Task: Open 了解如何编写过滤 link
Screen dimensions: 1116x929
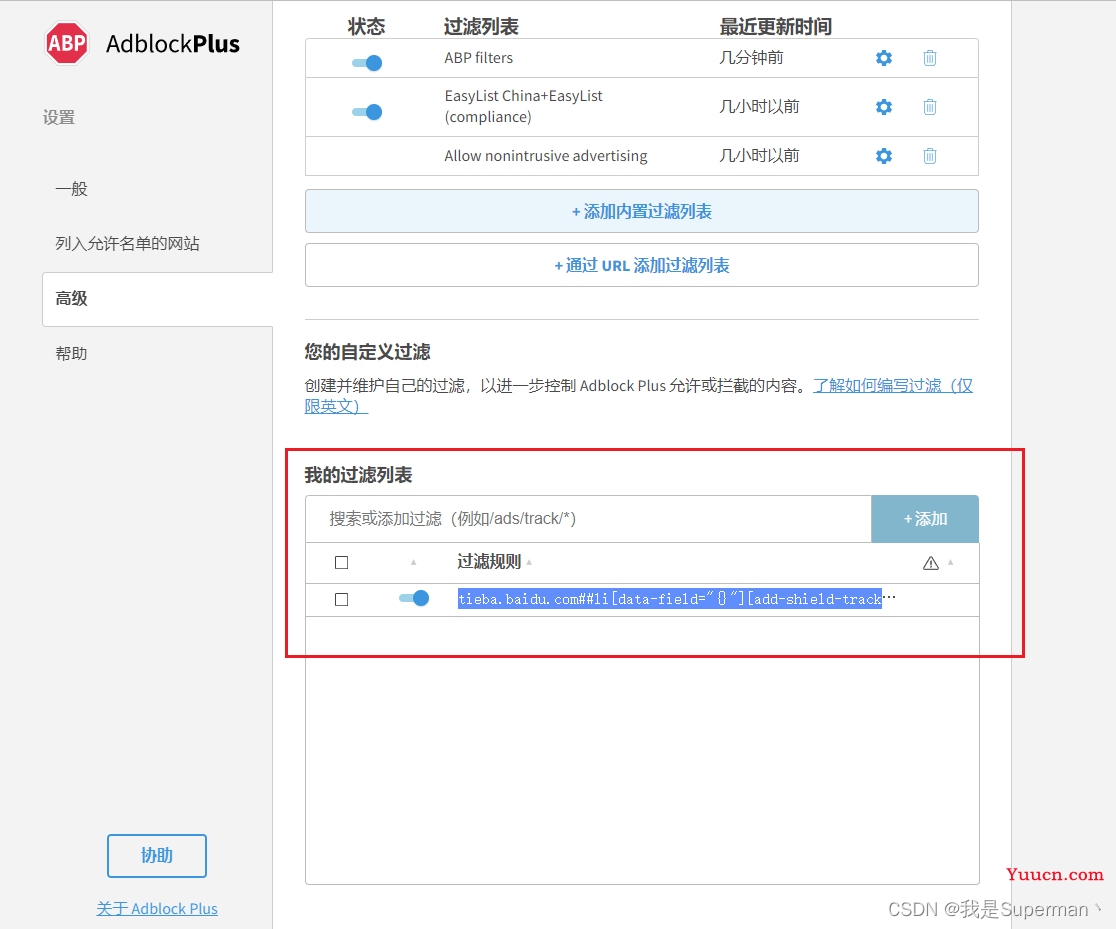Action: click(x=893, y=386)
